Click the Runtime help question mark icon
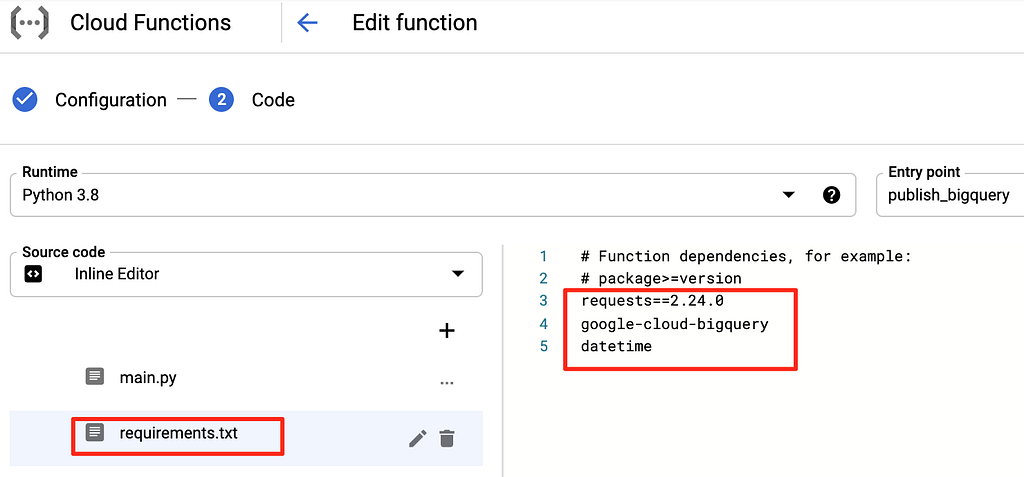The height and width of the screenshot is (477, 1024). pos(831,195)
